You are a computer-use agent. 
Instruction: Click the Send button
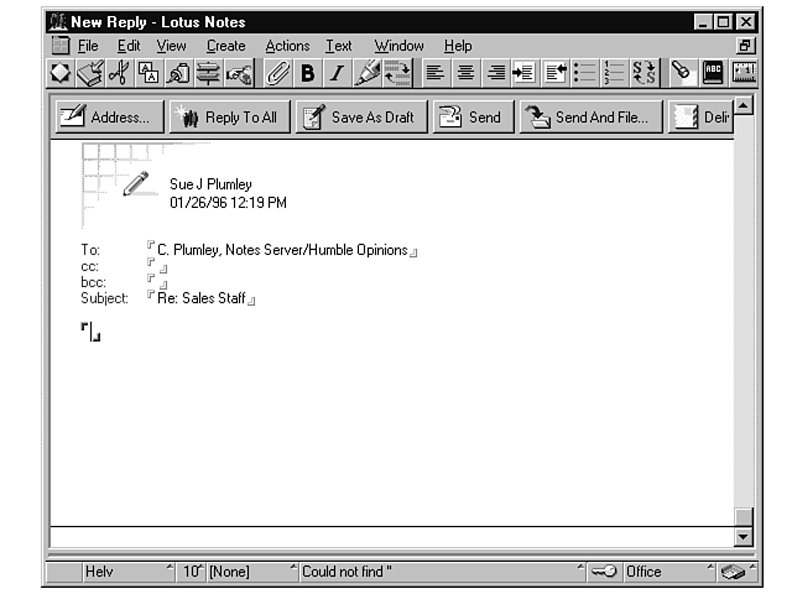473,117
